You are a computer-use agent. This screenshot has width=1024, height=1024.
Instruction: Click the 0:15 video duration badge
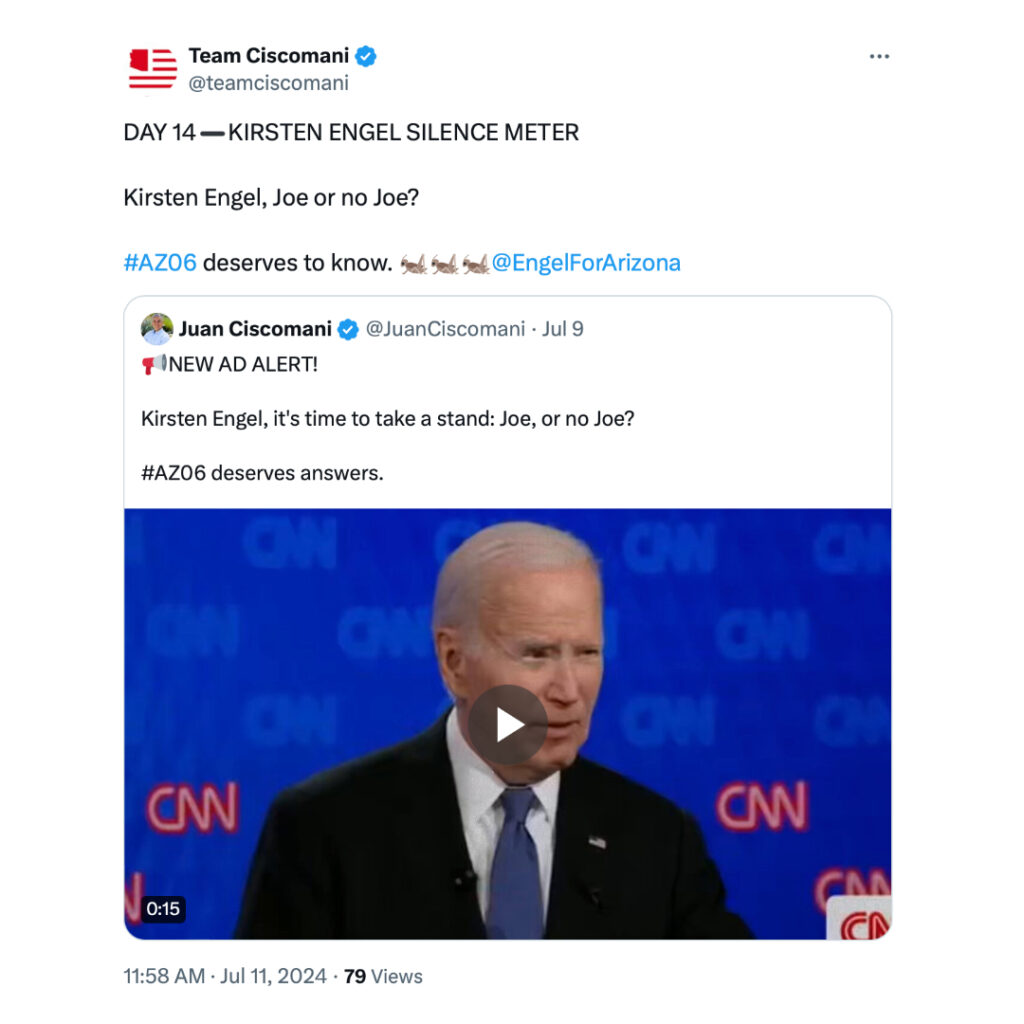[x=163, y=909]
